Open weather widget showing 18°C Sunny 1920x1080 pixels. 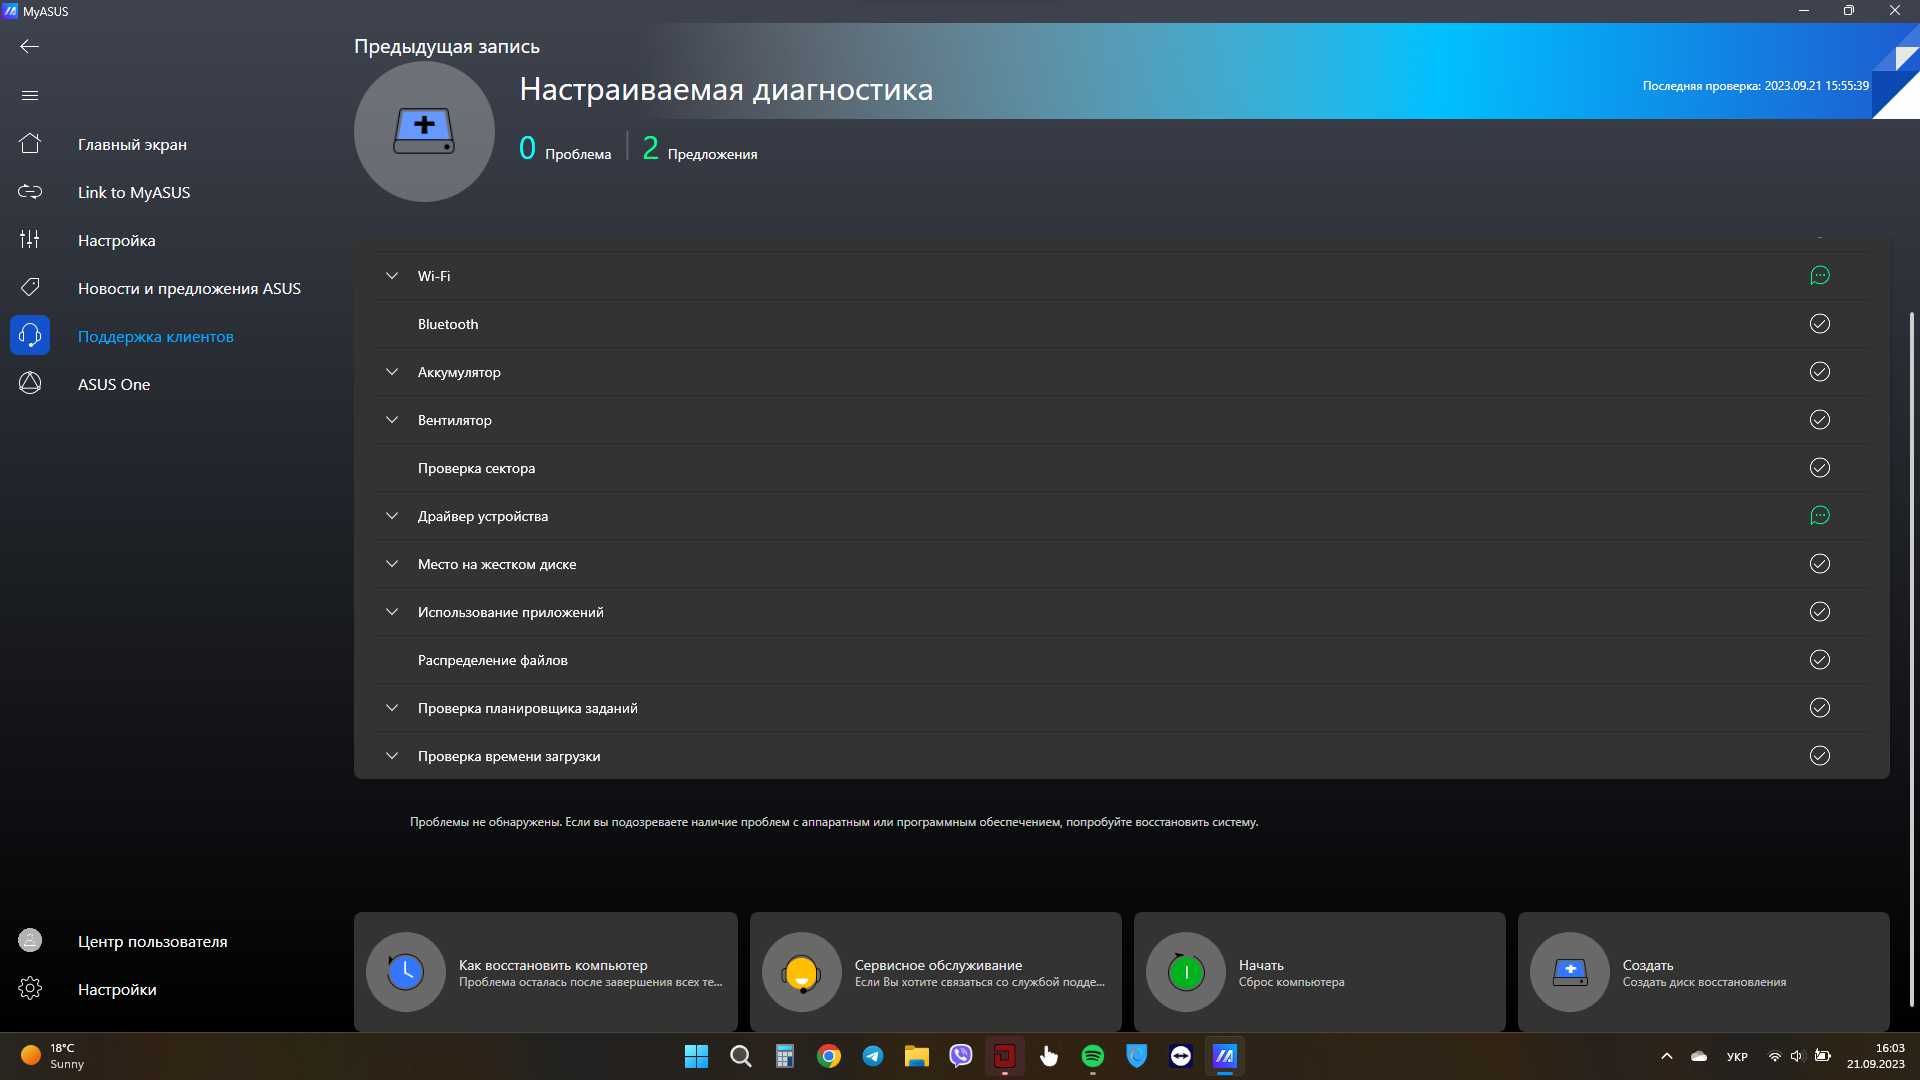pyautogui.click(x=54, y=1056)
